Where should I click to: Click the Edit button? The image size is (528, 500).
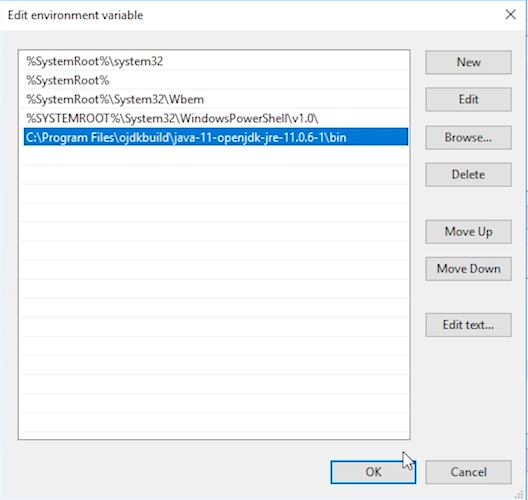tap(468, 99)
